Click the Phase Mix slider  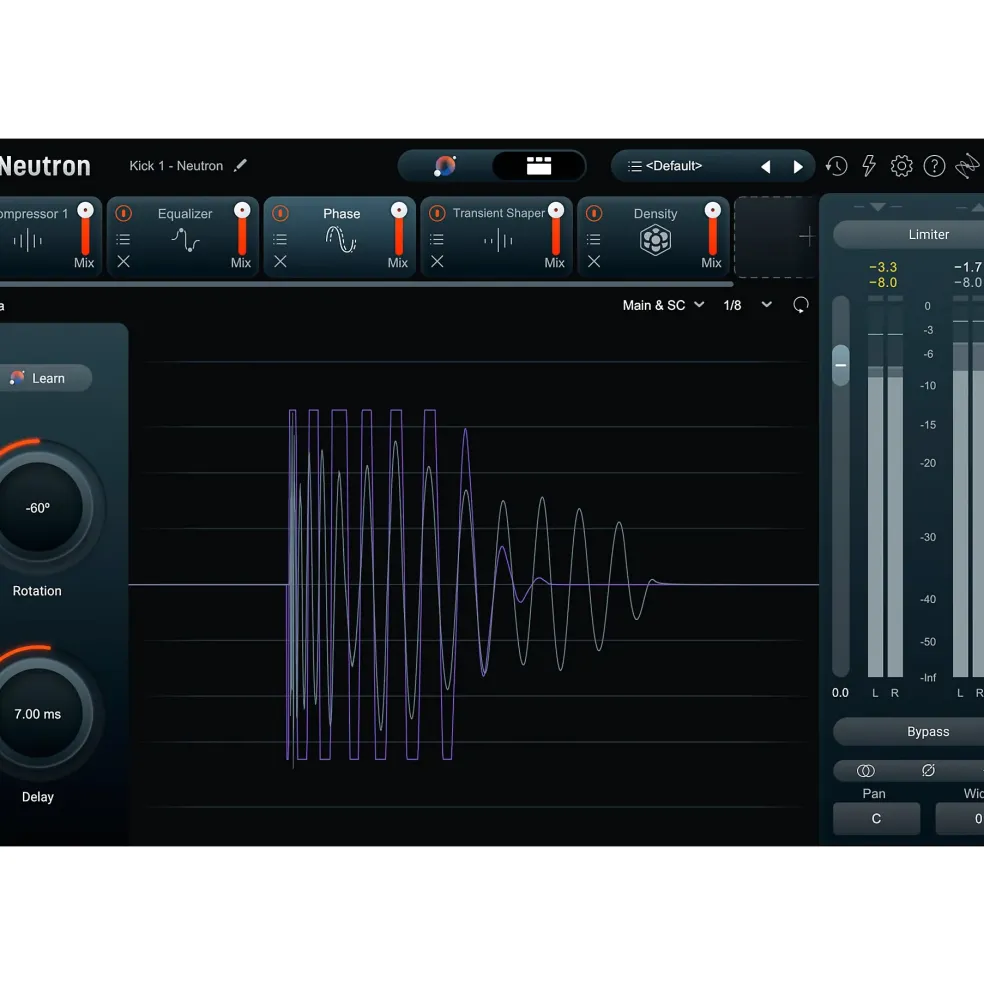pos(399,229)
